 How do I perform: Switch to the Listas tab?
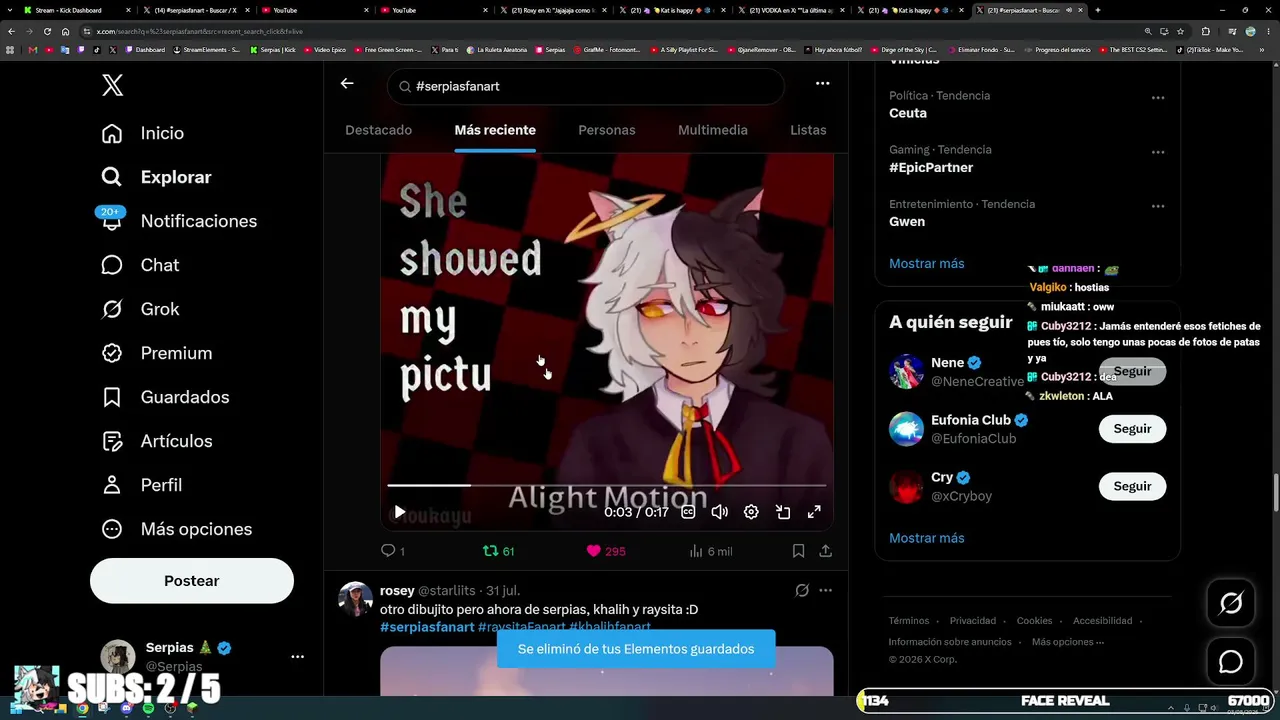[808, 130]
